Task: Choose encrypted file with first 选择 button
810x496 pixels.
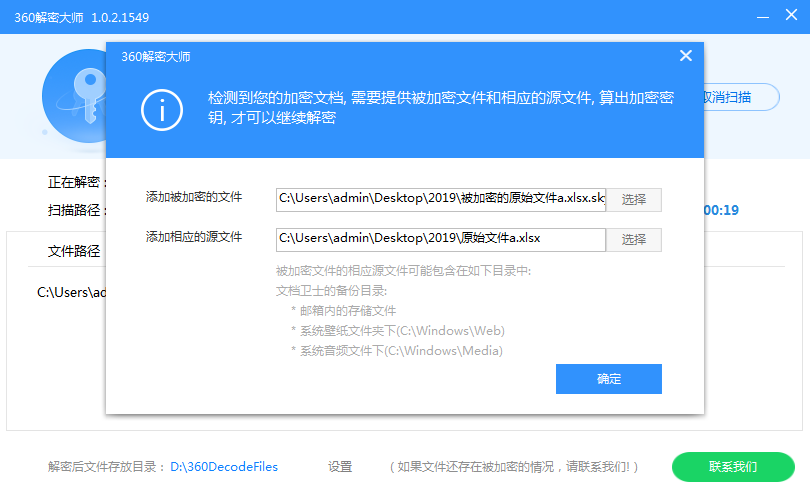Action: [634, 199]
